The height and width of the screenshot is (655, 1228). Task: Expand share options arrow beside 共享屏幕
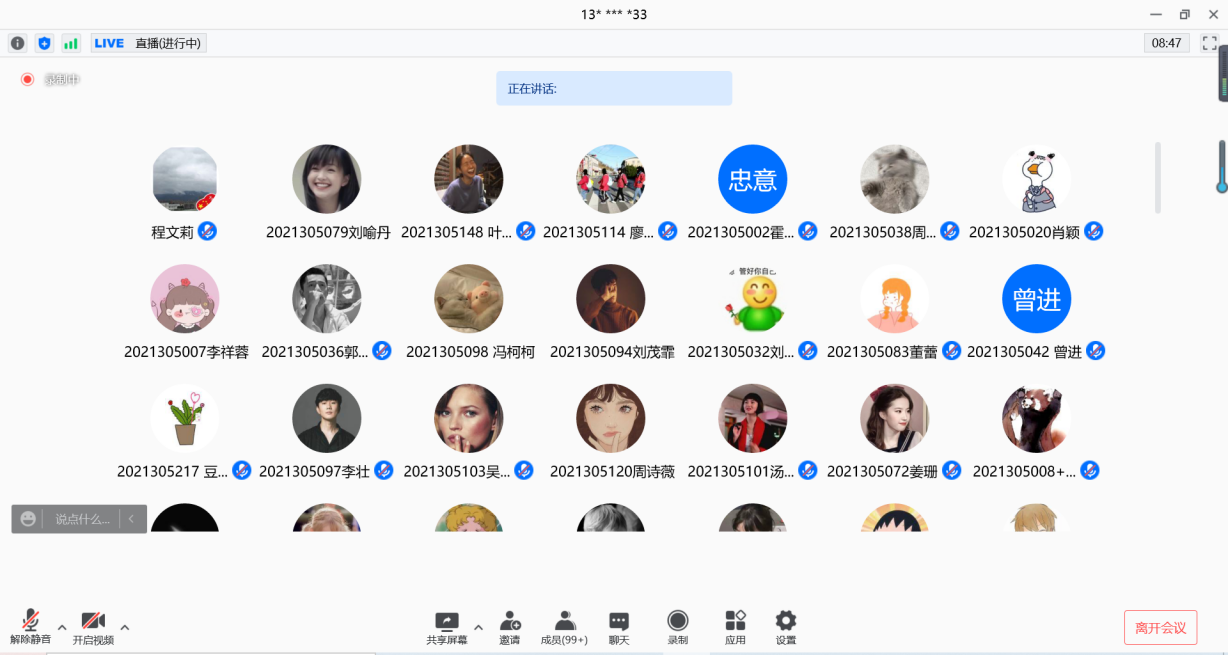tap(478, 628)
